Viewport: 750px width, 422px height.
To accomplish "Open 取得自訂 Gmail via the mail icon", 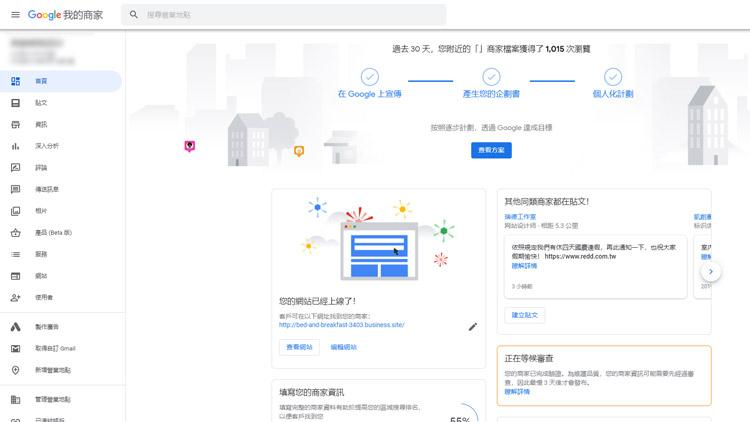I will point(15,348).
